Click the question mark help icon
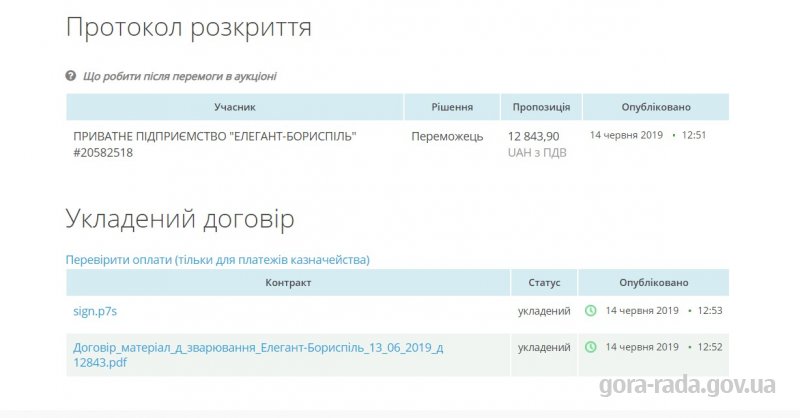 click(x=70, y=76)
